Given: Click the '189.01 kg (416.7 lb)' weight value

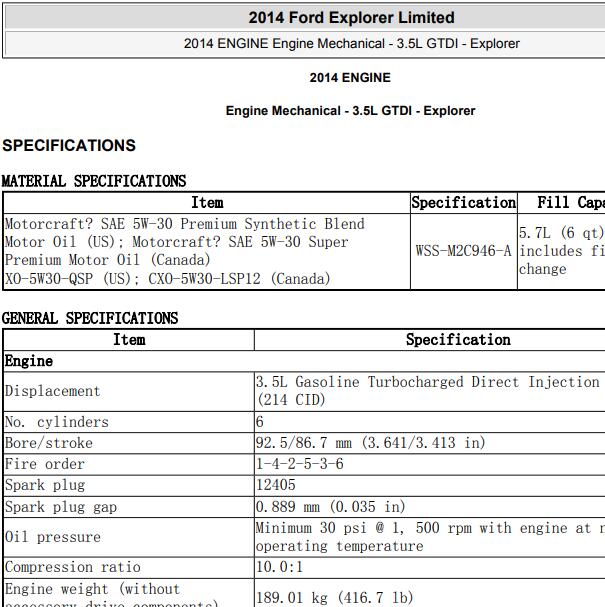Looking at the screenshot, I should (334, 598).
